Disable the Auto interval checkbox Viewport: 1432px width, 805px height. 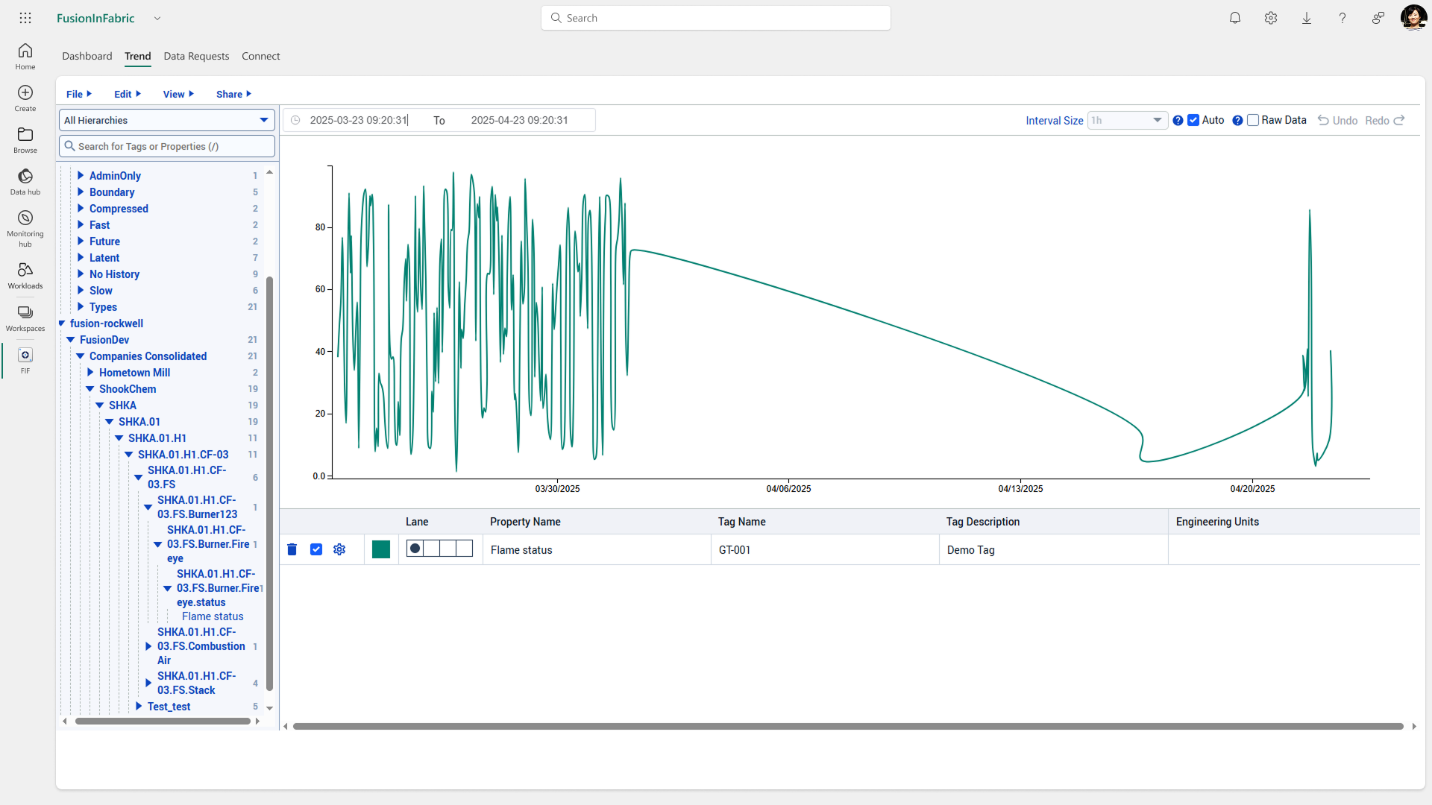[x=1192, y=120]
